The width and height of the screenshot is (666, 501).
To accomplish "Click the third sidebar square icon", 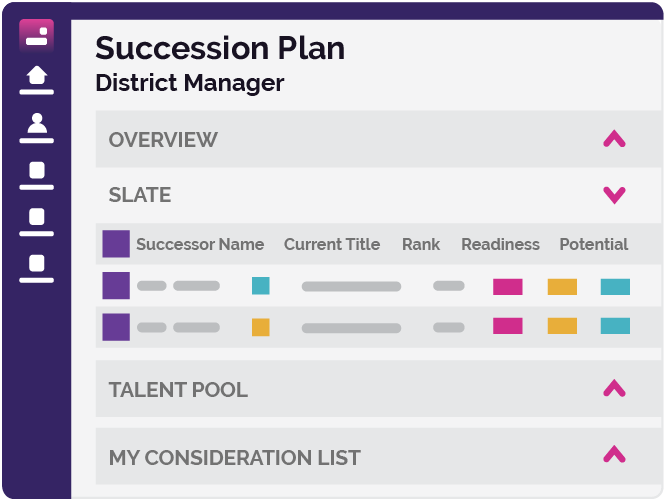I will click(37, 172).
